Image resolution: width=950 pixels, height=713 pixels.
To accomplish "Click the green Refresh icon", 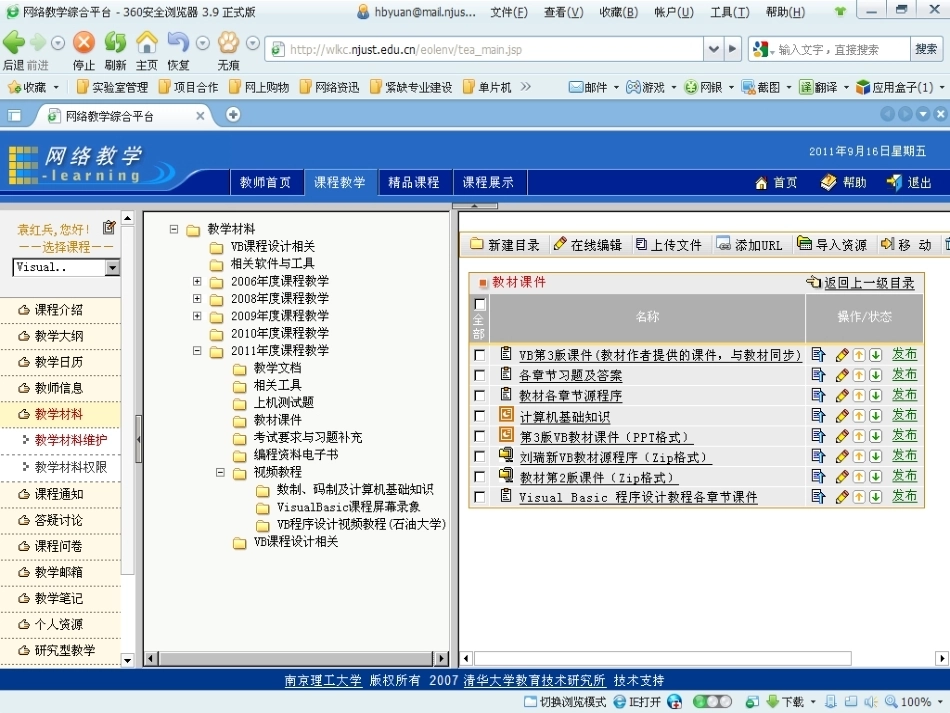I will tap(115, 42).
